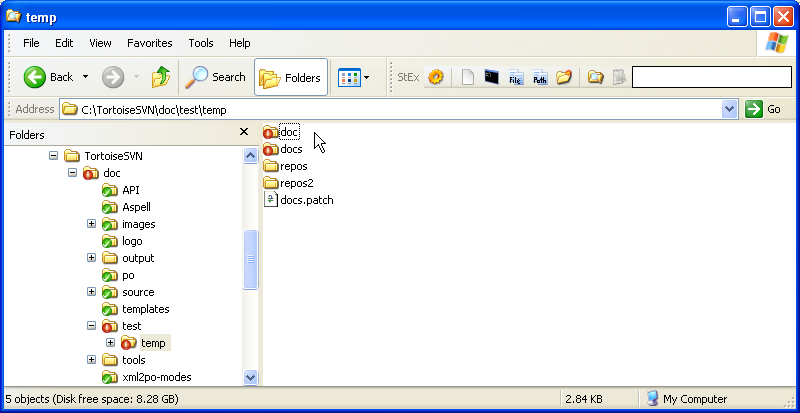Collapse the test tree node

(x=91, y=326)
